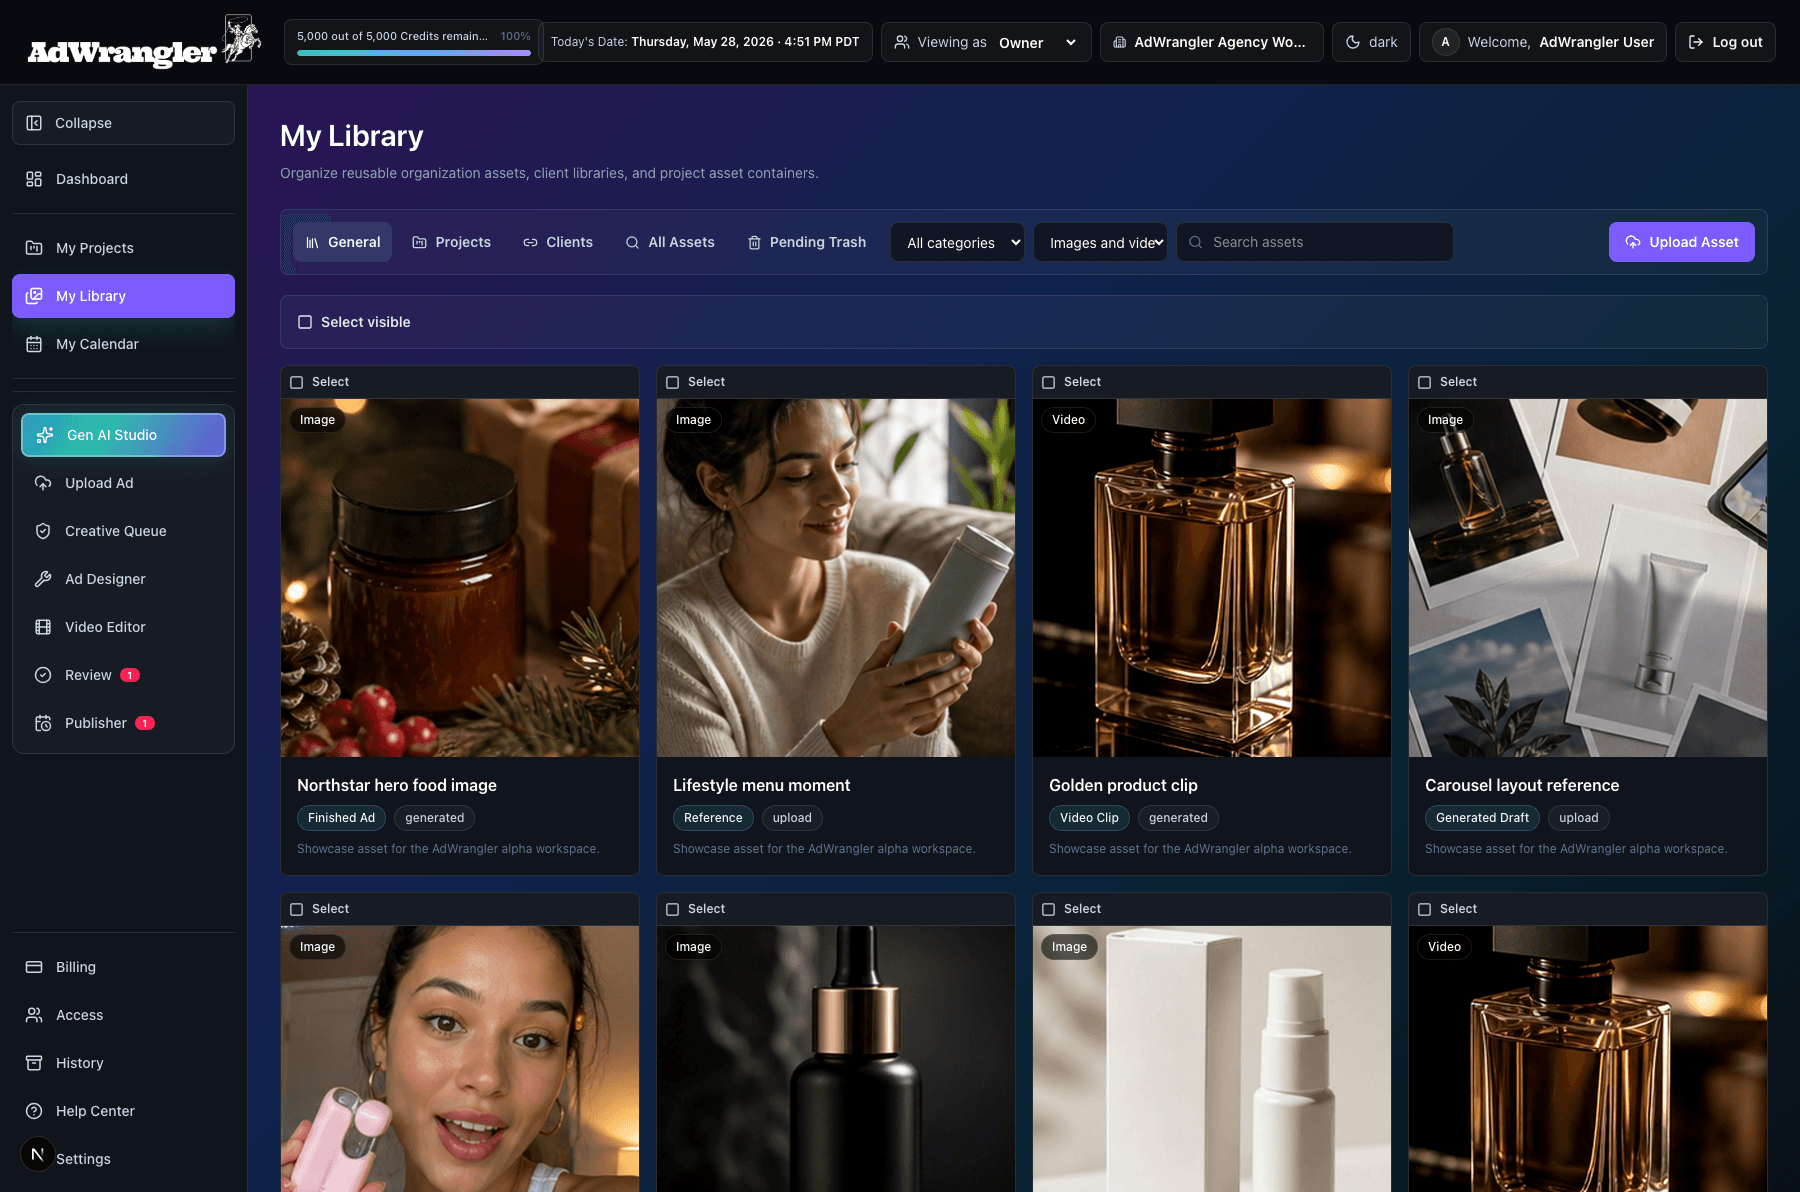
Task: Click the Billing card icon
Action: [34, 967]
